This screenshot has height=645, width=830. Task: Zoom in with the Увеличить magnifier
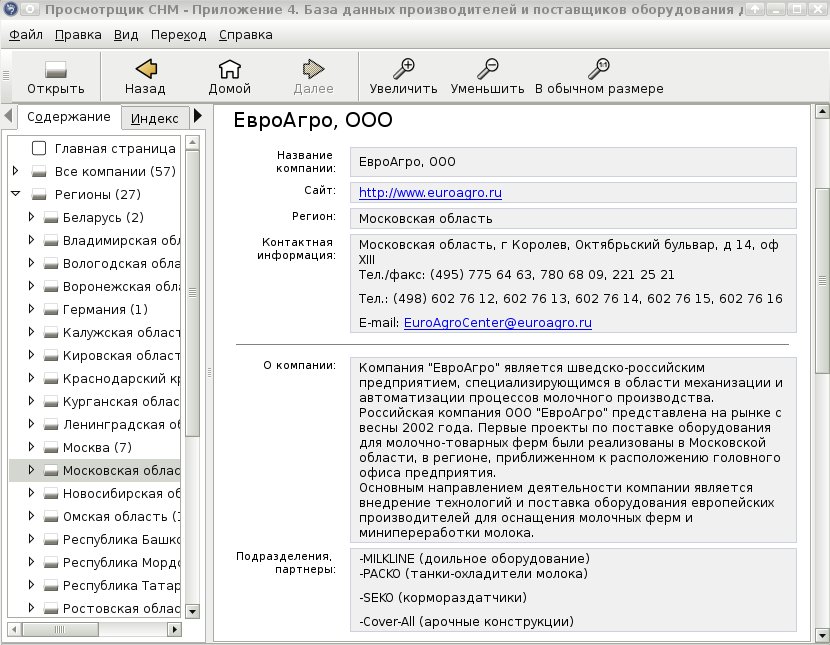[x=403, y=69]
